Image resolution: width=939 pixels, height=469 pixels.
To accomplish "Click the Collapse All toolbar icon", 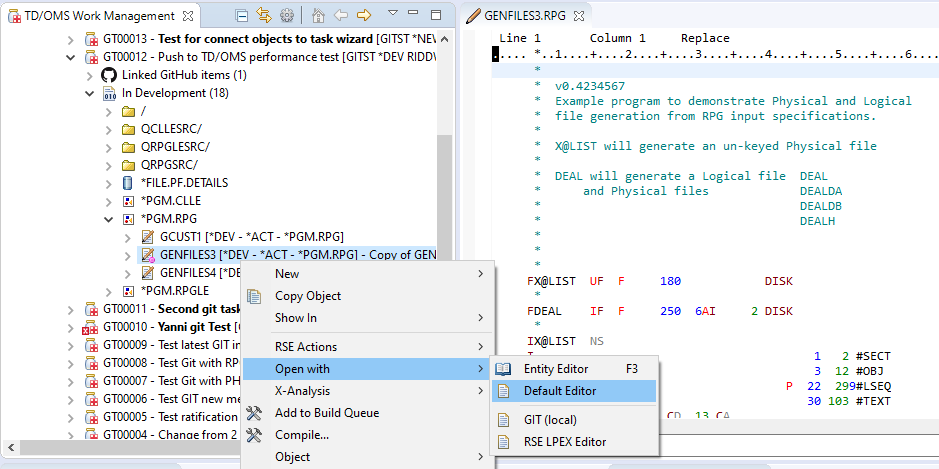I will (x=242, y=16).
